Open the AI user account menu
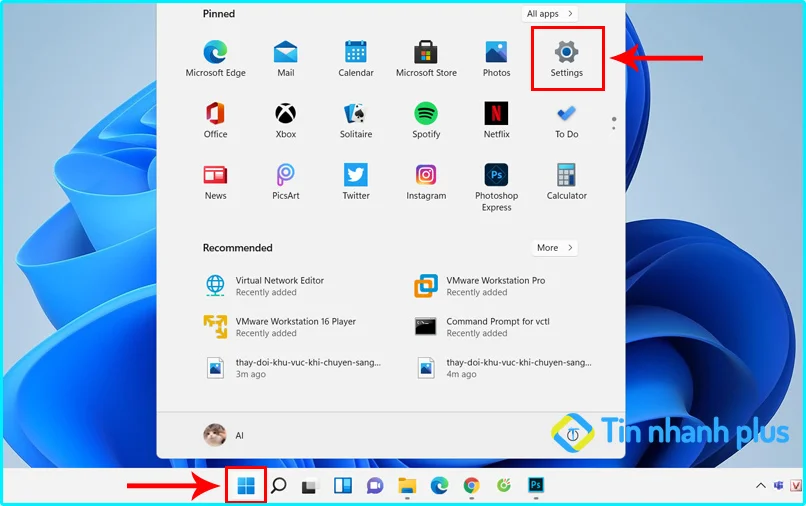Image resolution: width=806 pixels, height=506 pixels. pos(224,436)
